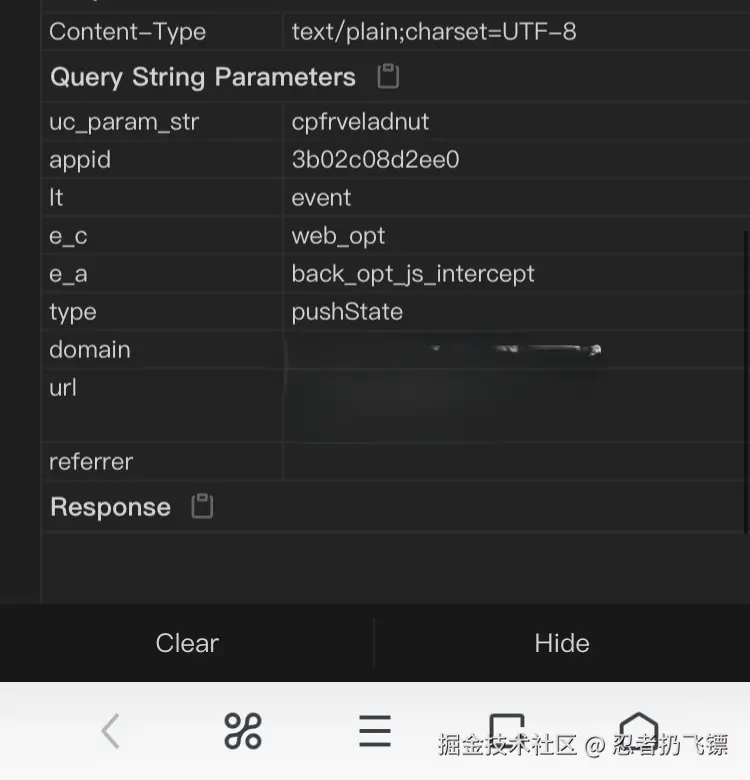
Task: Tap the browser back arrow
Action: pyautogui.click(x=110, y=732)
